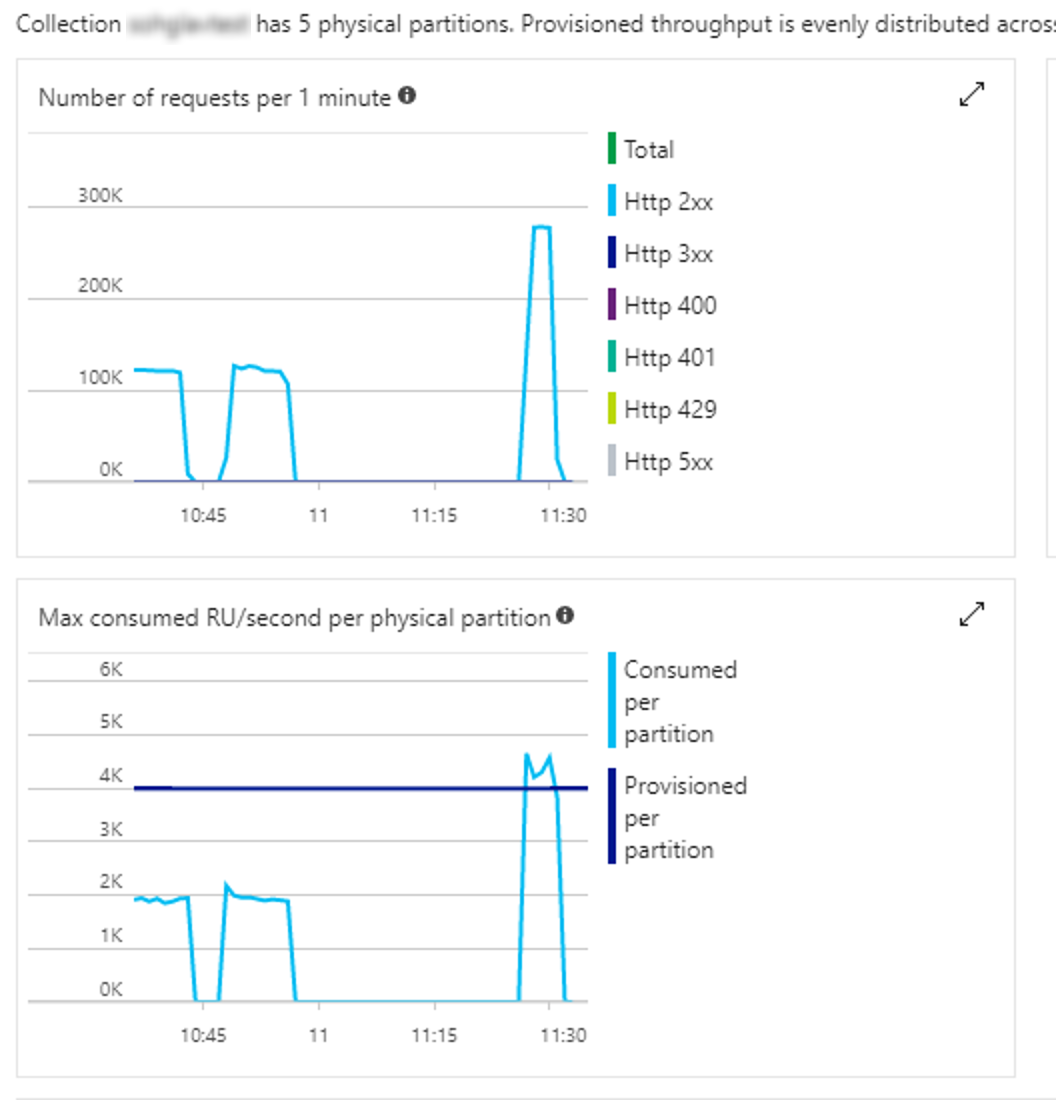
Task: Select the Http 5xx legend entry
Action: click(660, 461)
